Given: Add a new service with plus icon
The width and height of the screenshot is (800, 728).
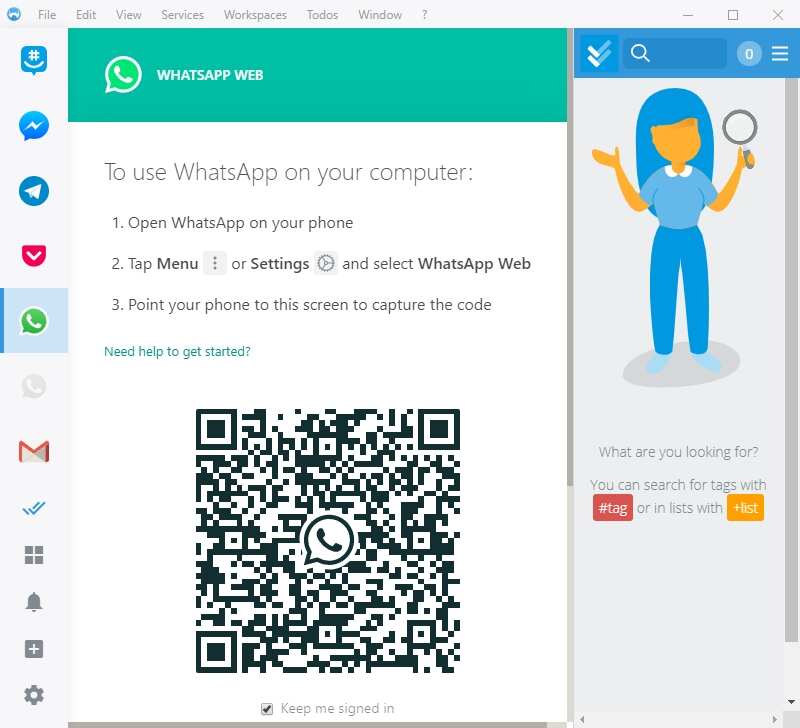Looking at the screenshot, I should point(33,649).
